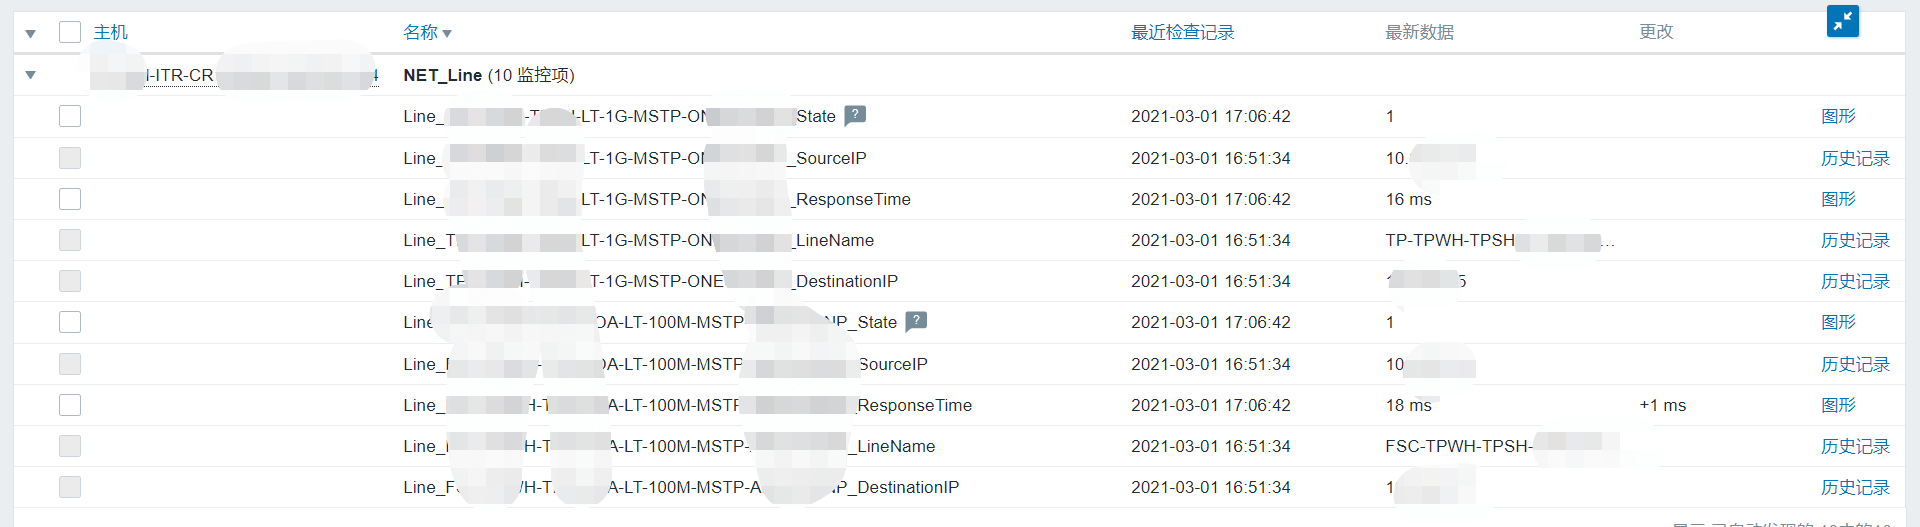Open 图形 for 18 ms ResponseTime row

point(1838,405)
